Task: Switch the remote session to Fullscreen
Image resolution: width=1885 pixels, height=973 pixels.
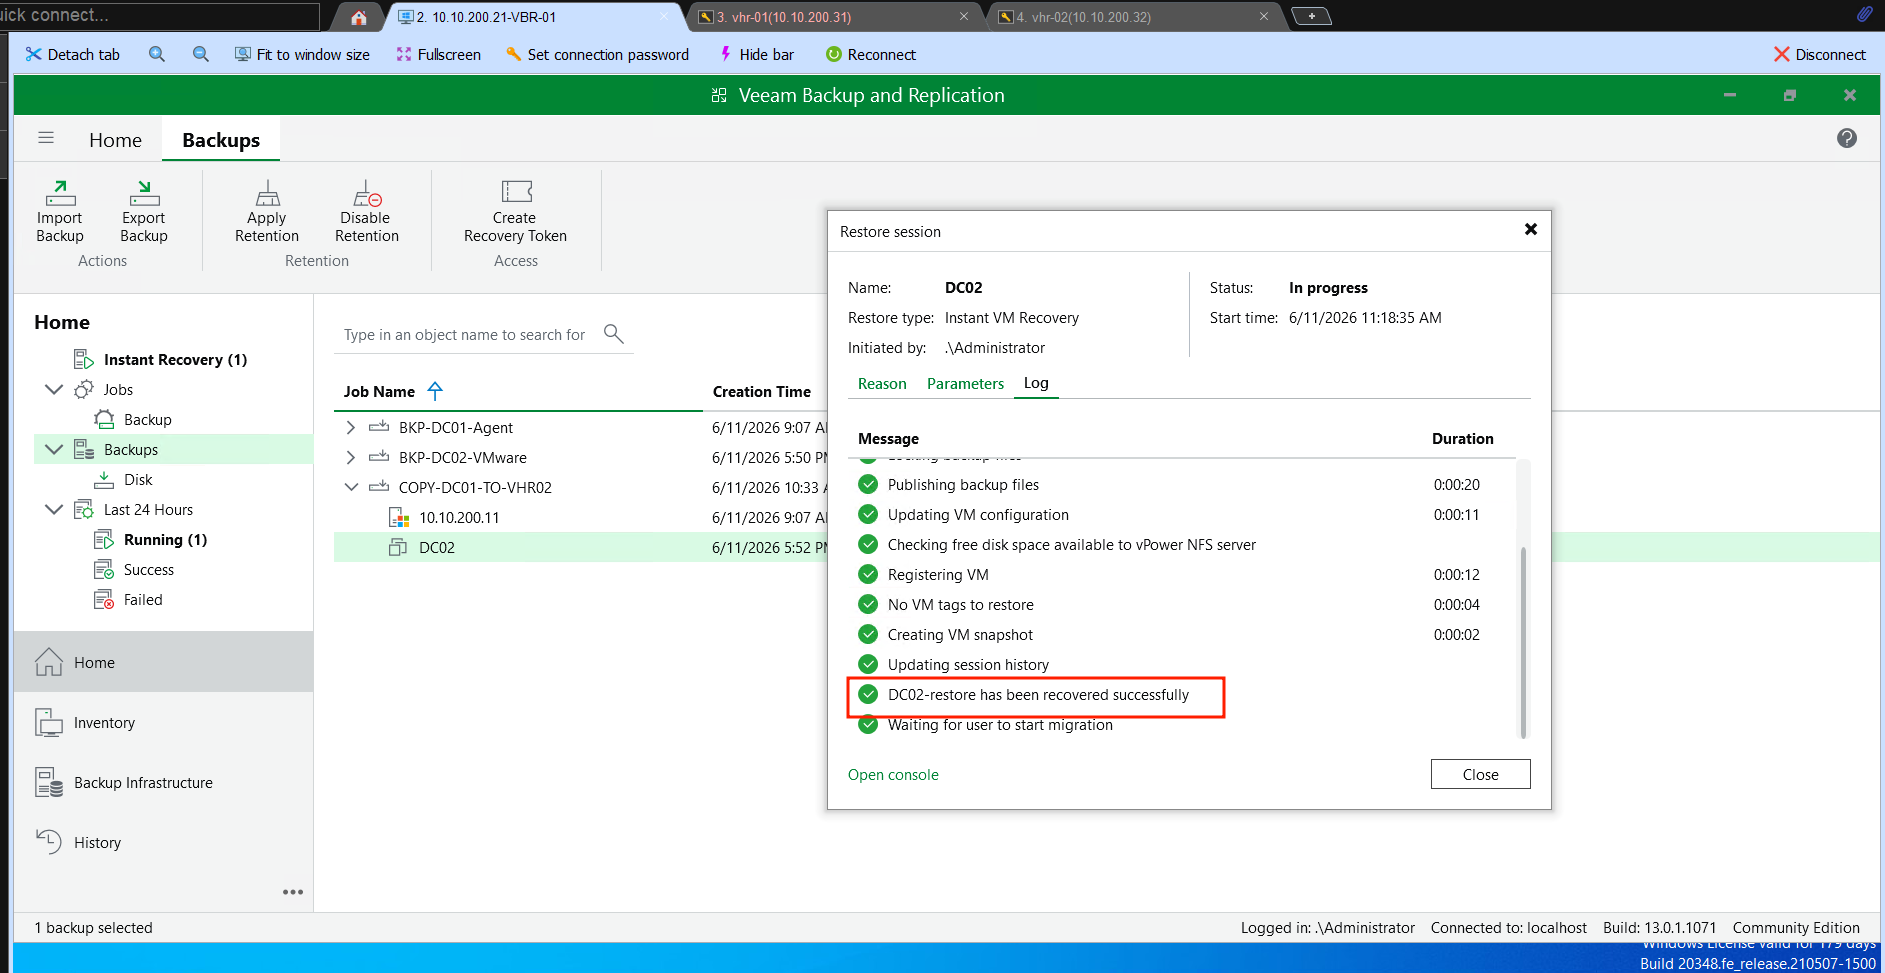Action: (x=439, y=55)
